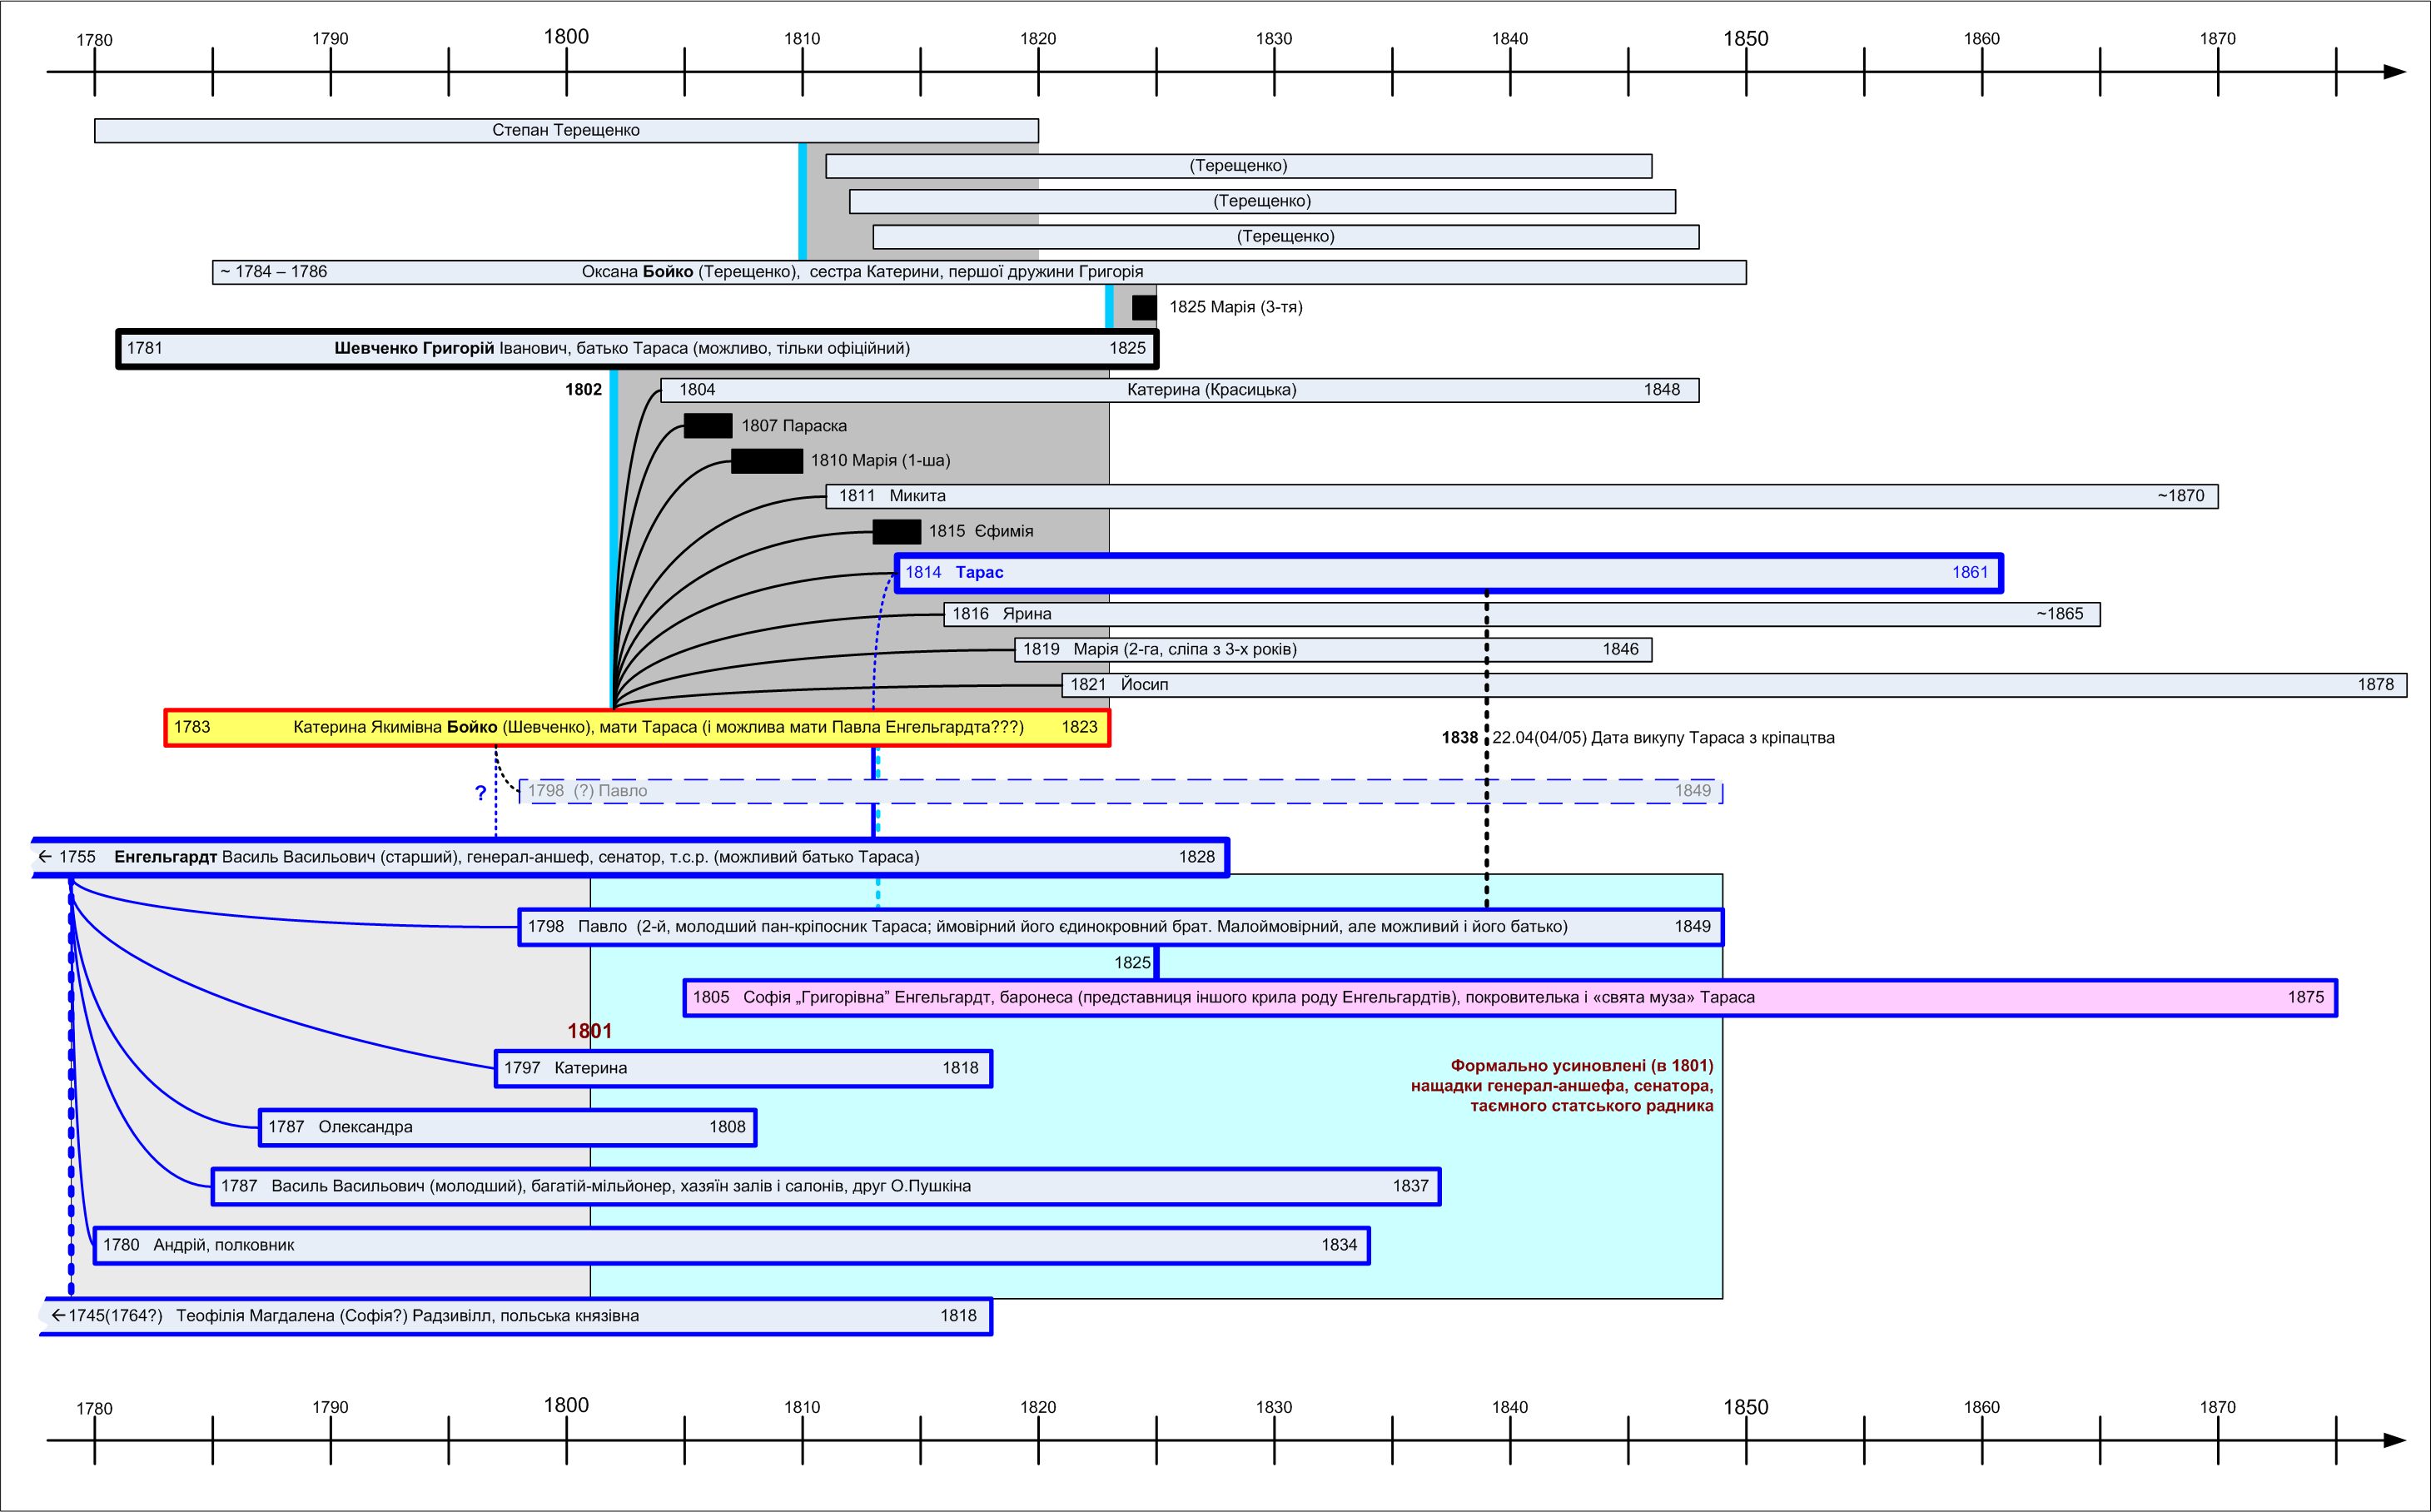
Task: Click the 1850 tick on top axis
Action: point(1746,72)
